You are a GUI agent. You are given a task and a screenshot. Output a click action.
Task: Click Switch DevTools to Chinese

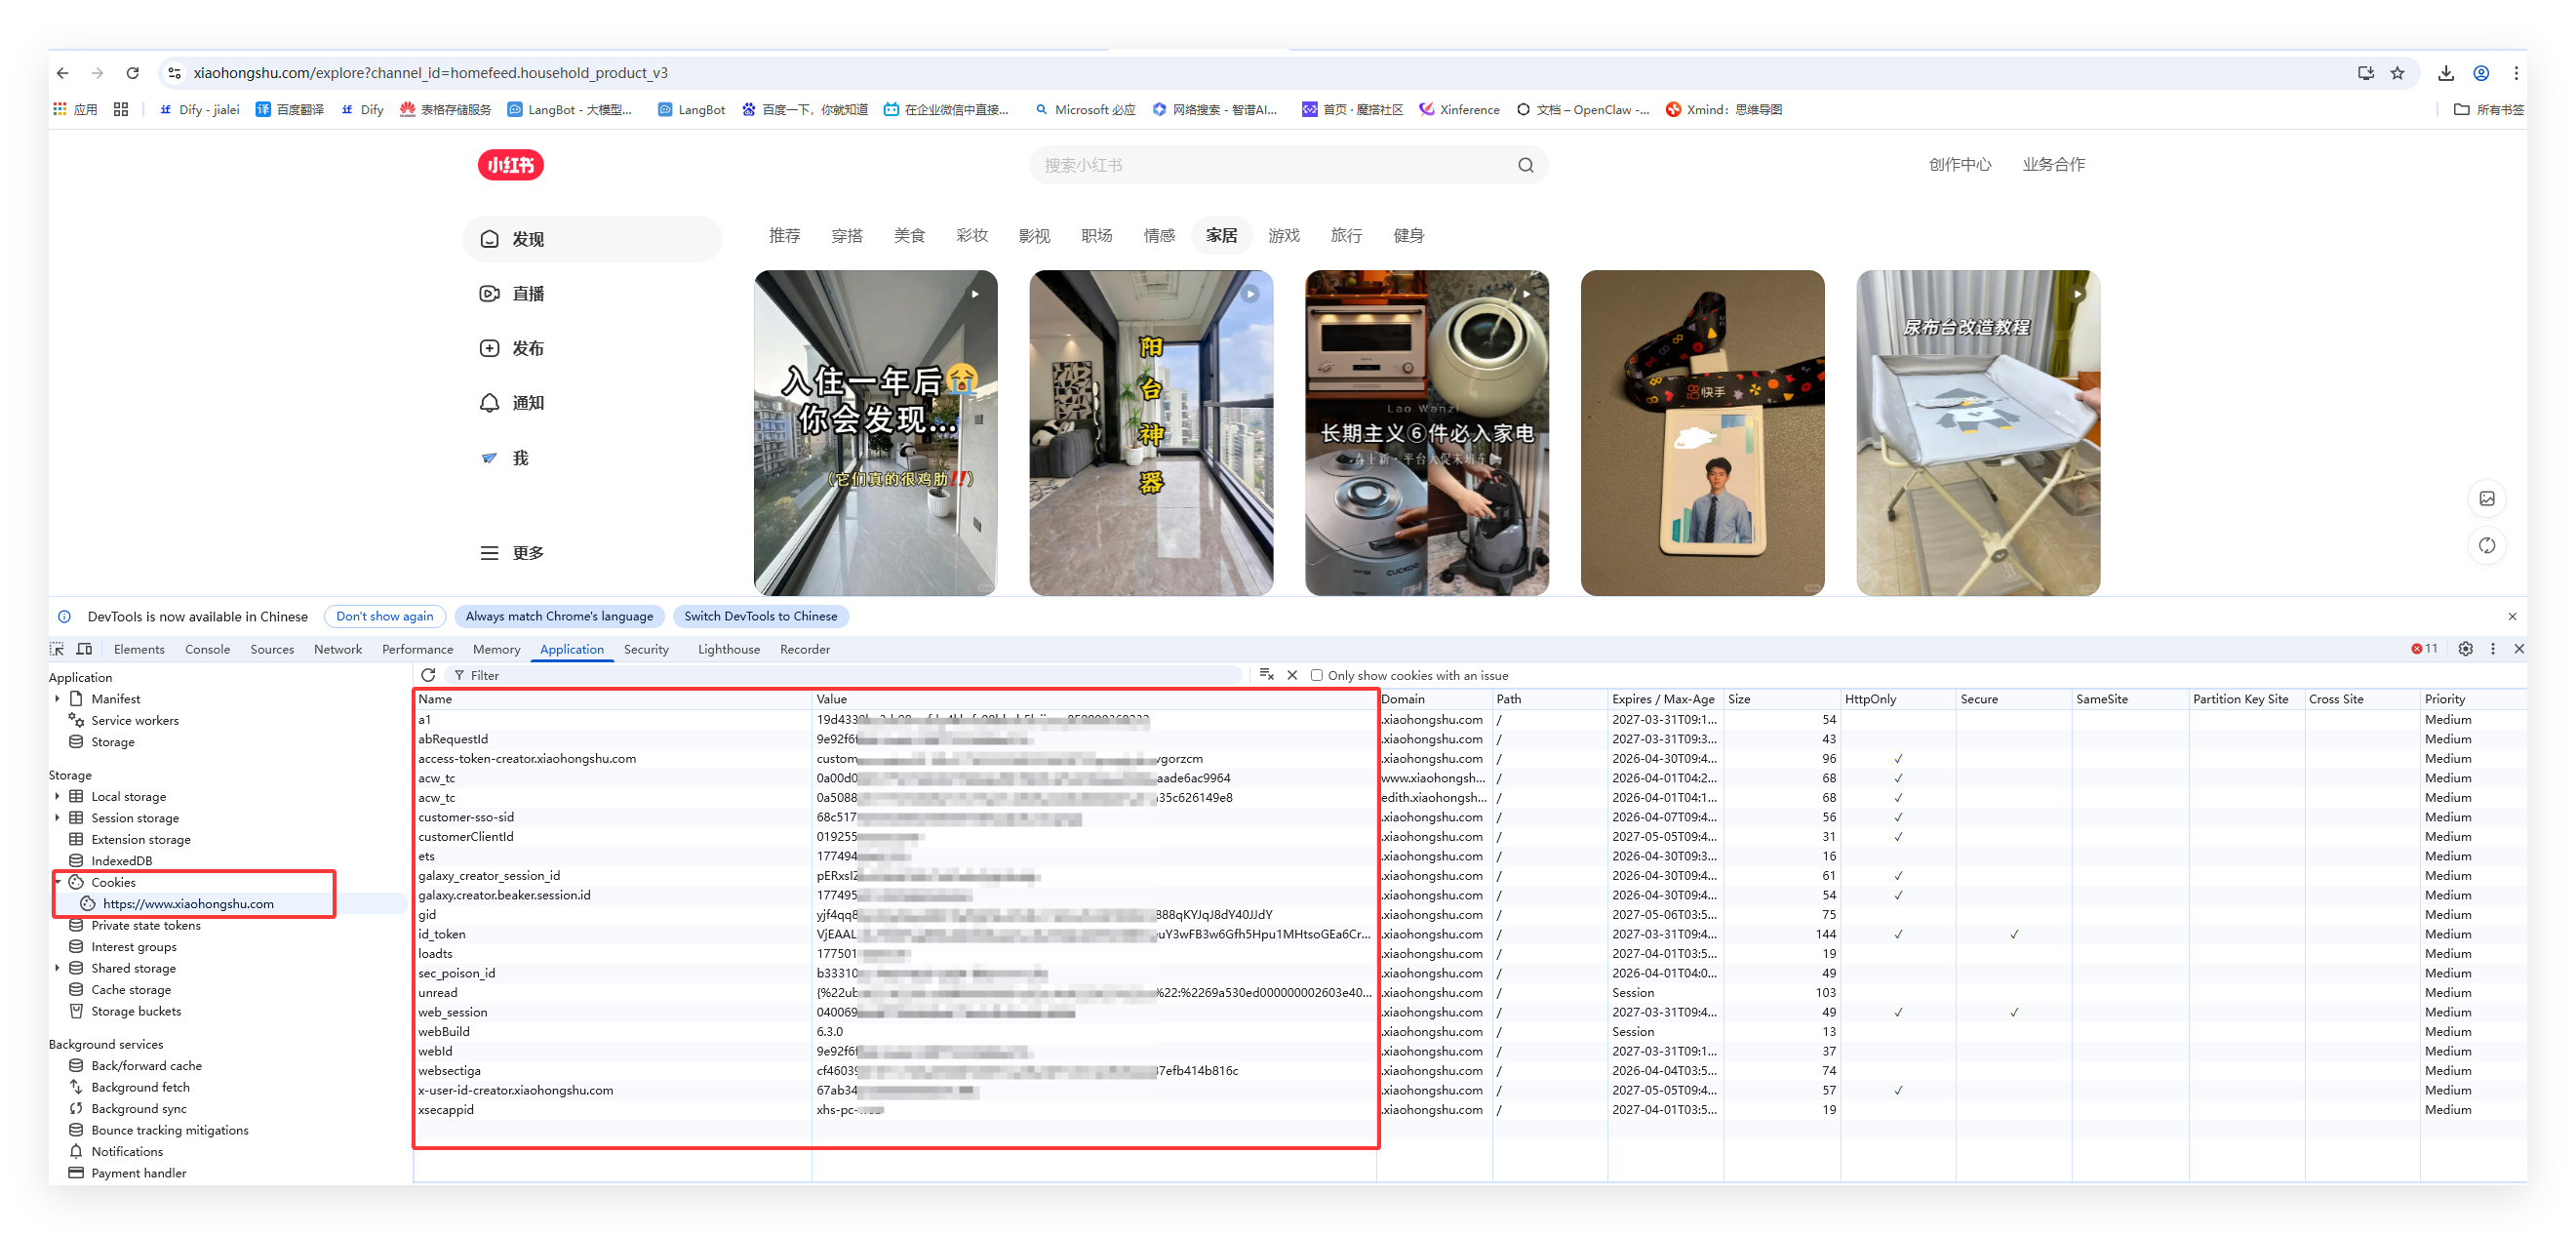pyautogui.click(x=760, y=616)
